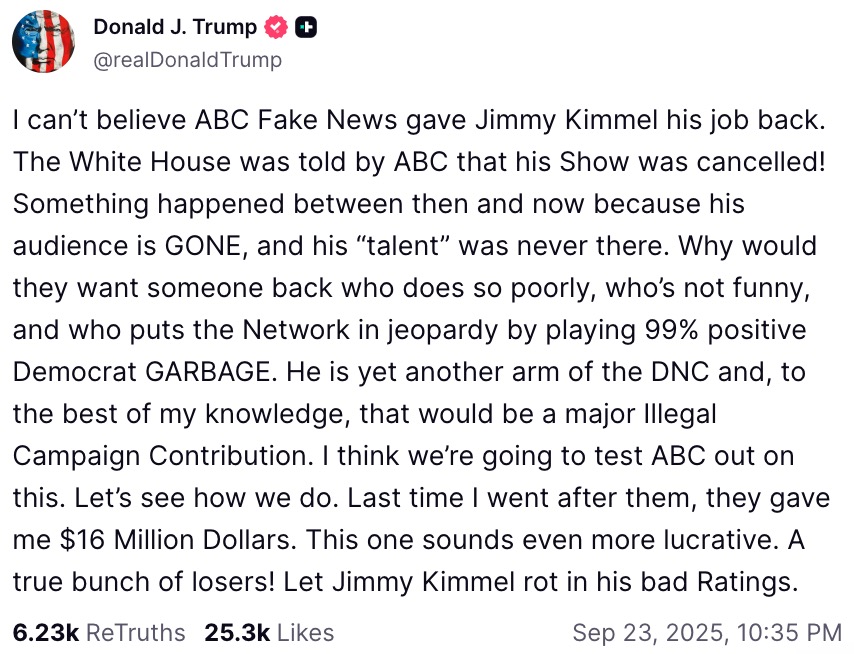The image size is (854, 654).
Task: Click the badge cluster beside the display name
Action: (290, 27)
